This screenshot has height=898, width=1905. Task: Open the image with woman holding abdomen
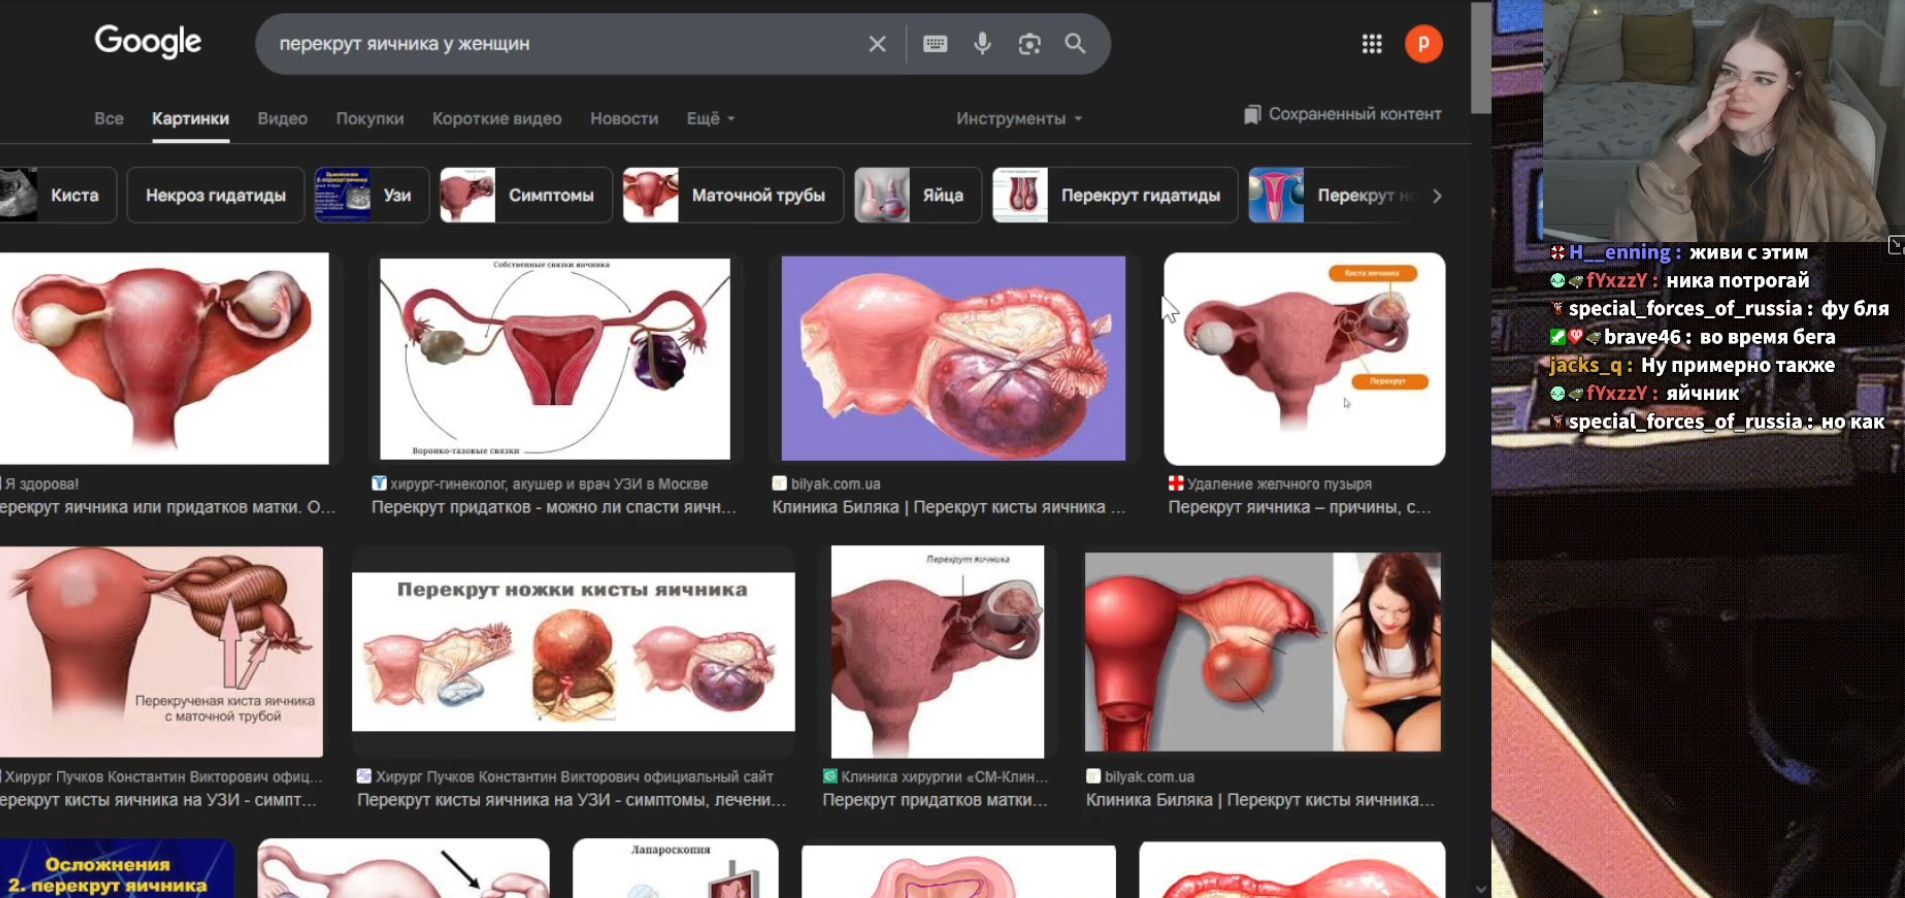tap(1263, 651)
